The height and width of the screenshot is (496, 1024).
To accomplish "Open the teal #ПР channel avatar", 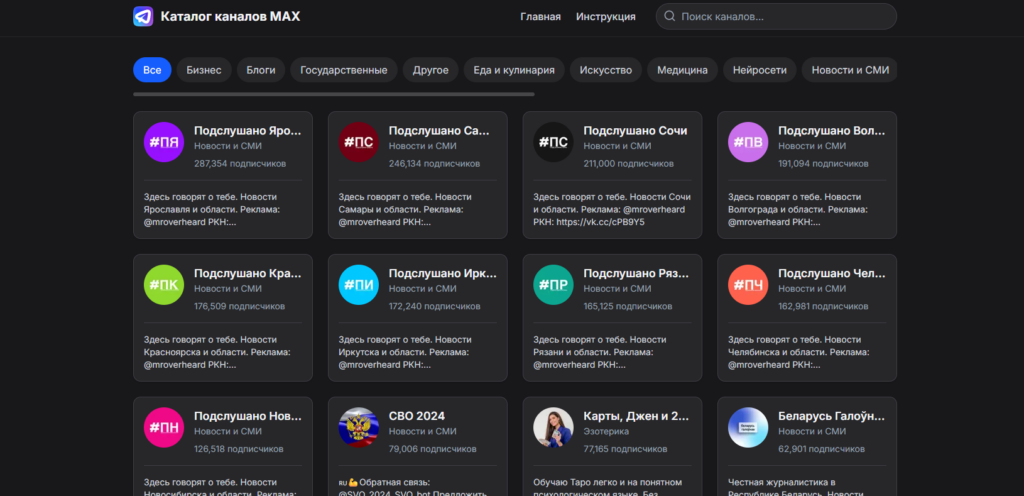I will 553,285.
